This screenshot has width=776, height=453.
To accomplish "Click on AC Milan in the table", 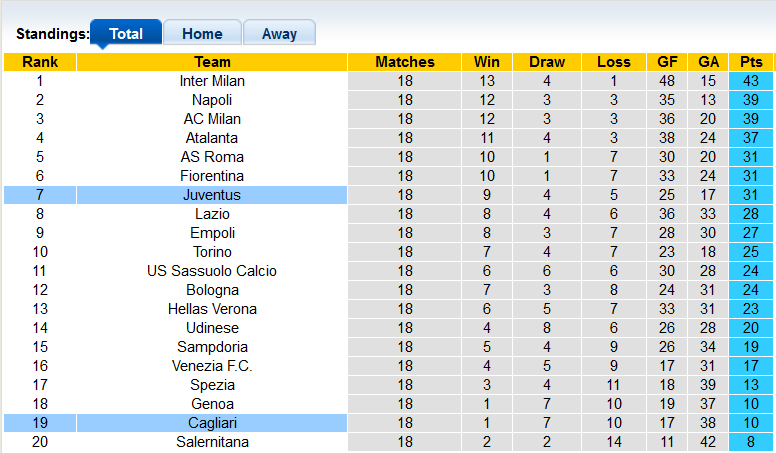I will pyautogui.click(x=212, y=119).
